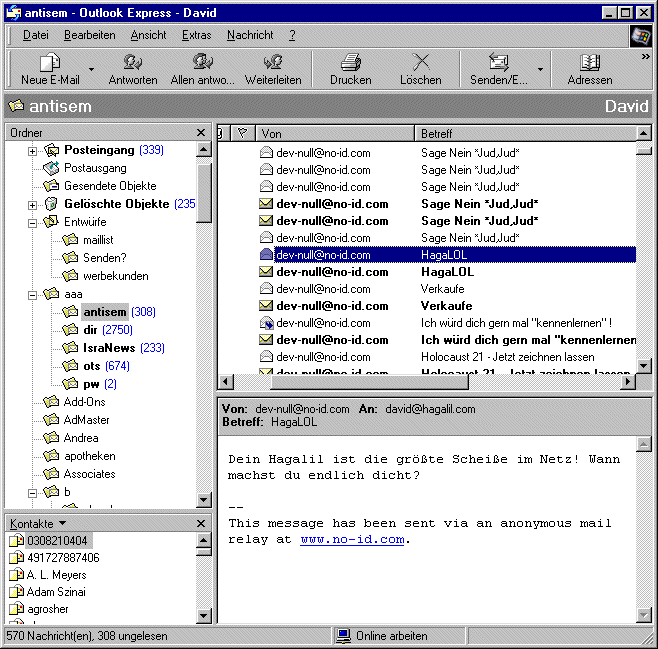This screenshot has width=658, height=649.
Task: Sort messages by the Von column header
Action: click(x=334, y=133)
